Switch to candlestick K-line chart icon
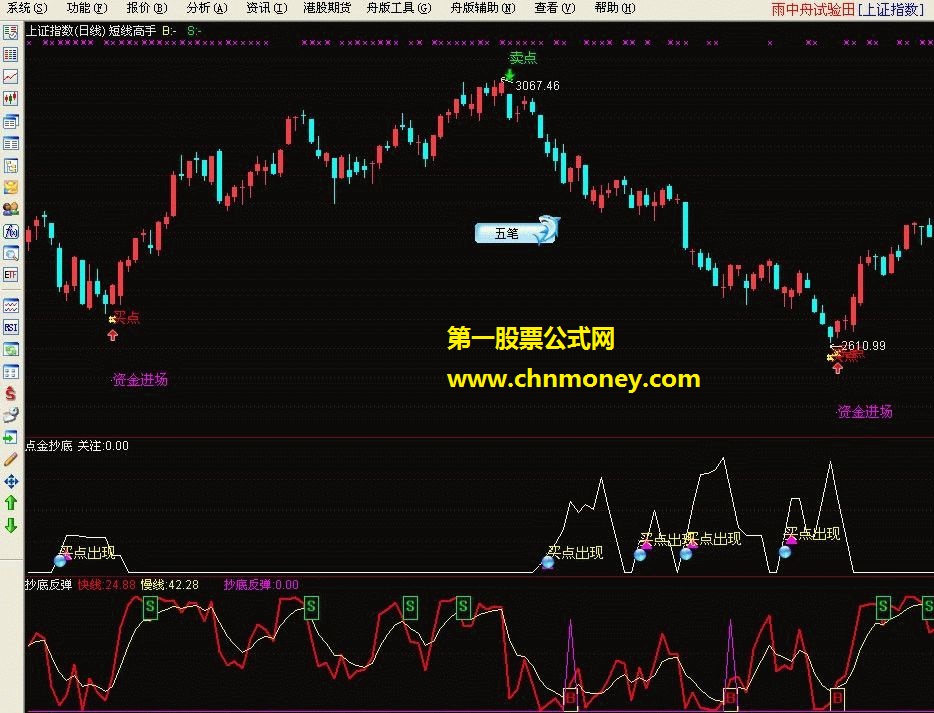 [x=10, y=98]
